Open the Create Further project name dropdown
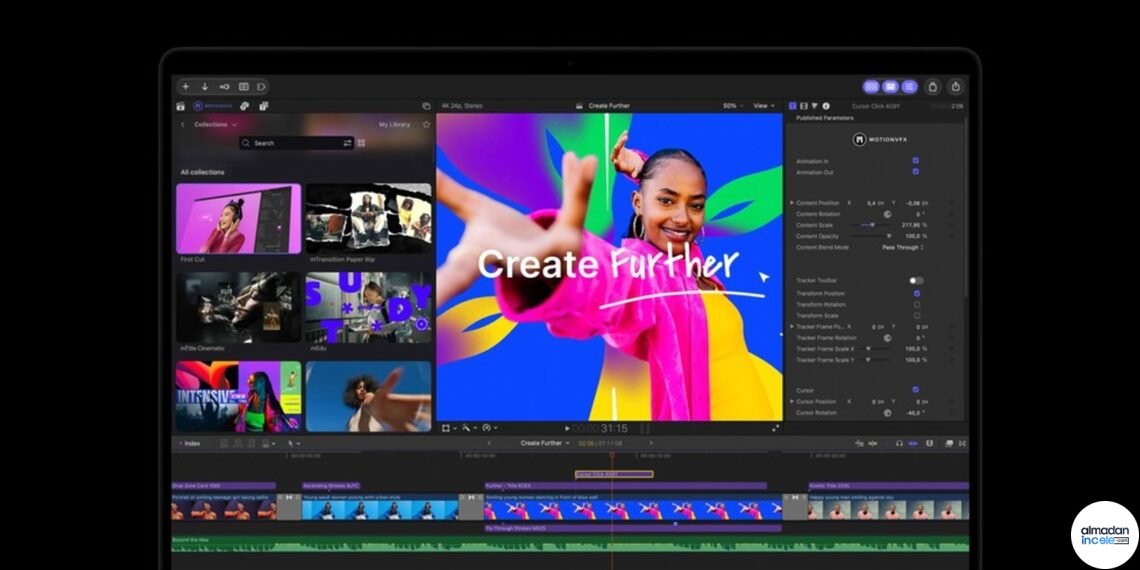 coord(545,443)
